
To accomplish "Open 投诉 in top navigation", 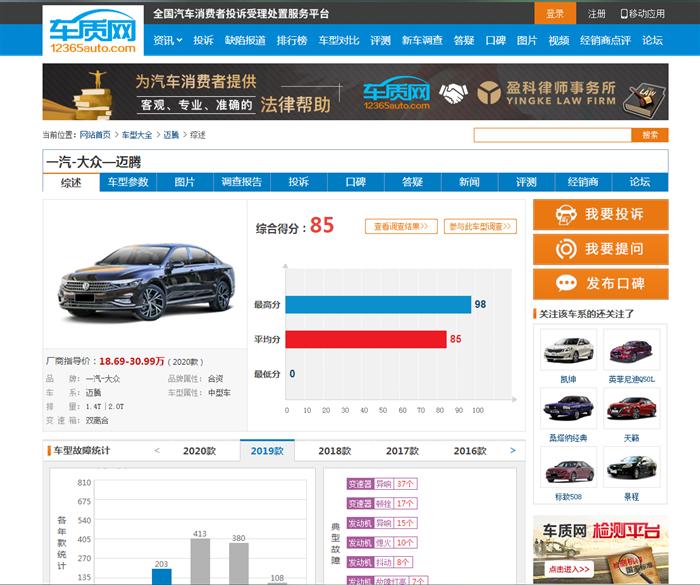I will (x=203, y=40).
